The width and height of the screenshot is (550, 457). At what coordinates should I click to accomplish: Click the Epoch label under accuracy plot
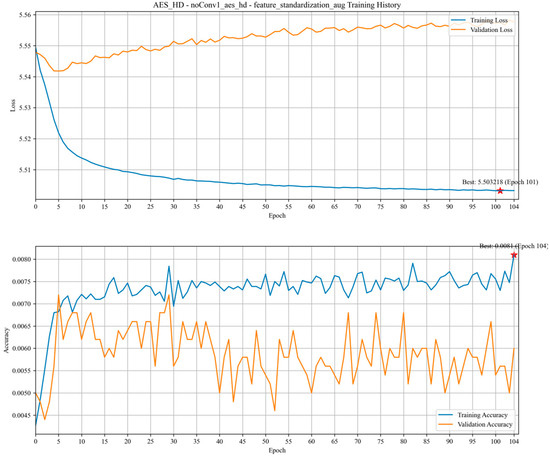coord(277,450)
